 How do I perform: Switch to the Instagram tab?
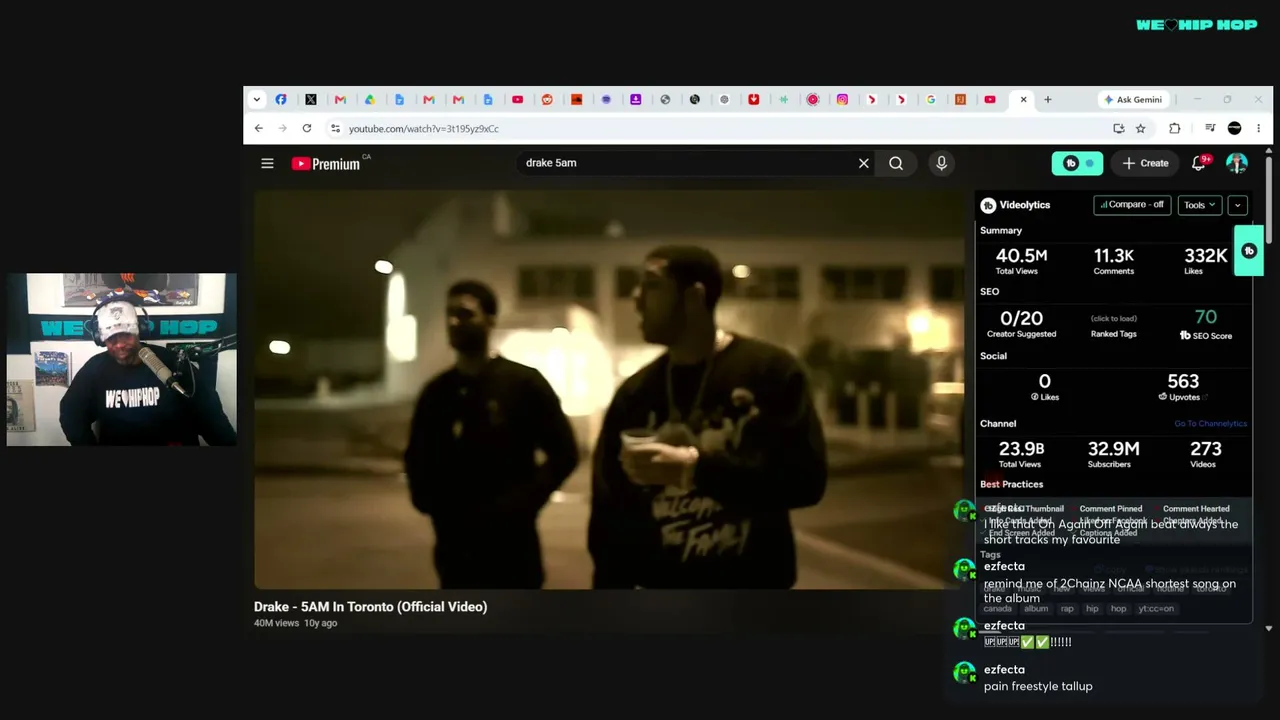tap(843, 99)
